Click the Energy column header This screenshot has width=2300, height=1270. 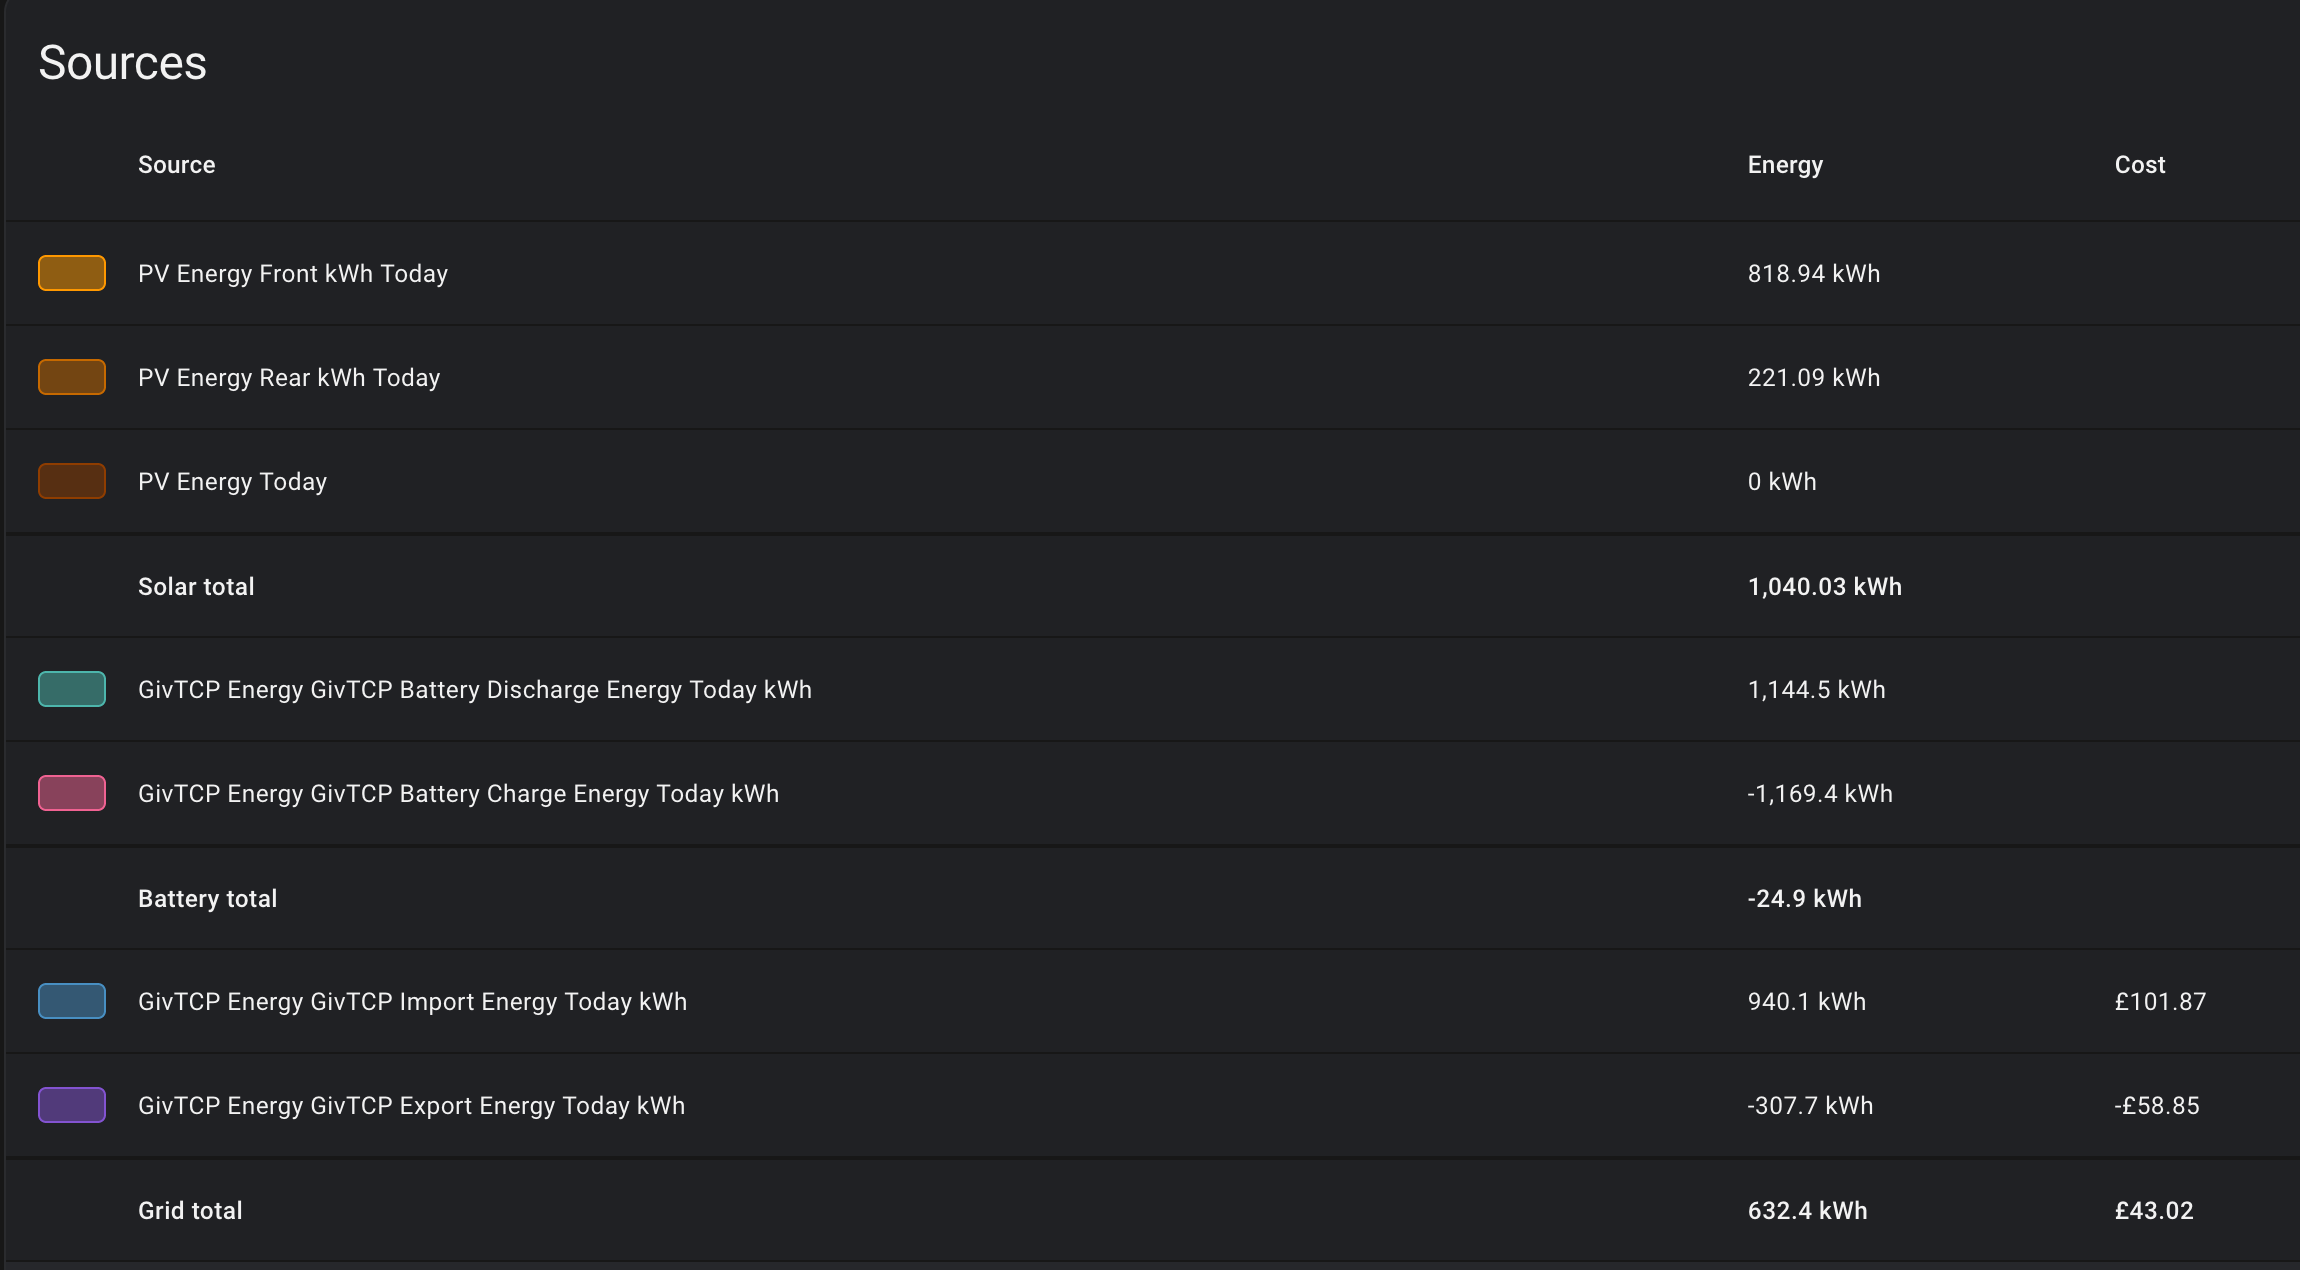(x=1785, y=165)
